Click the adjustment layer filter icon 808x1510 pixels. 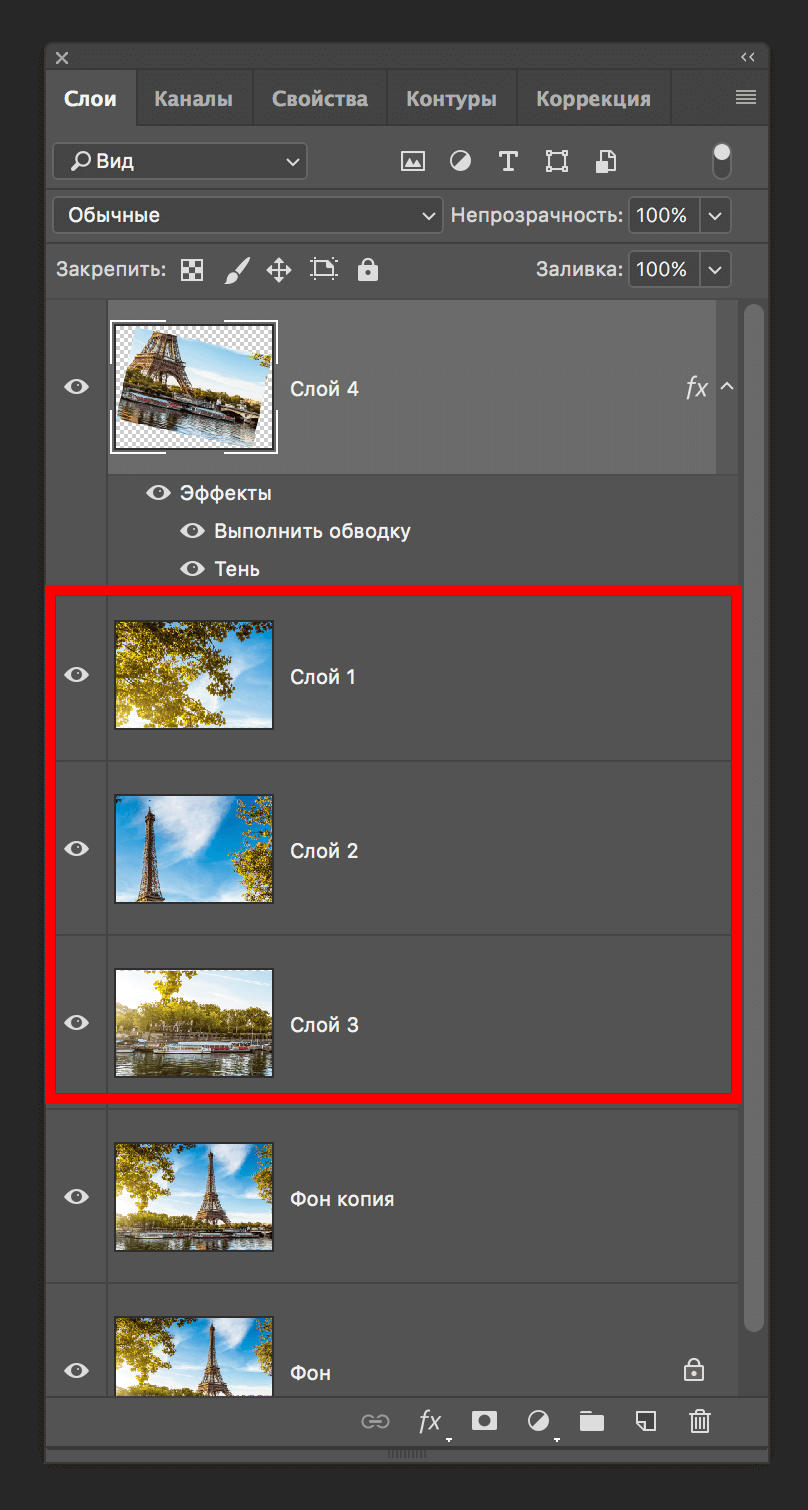[460, 161]
